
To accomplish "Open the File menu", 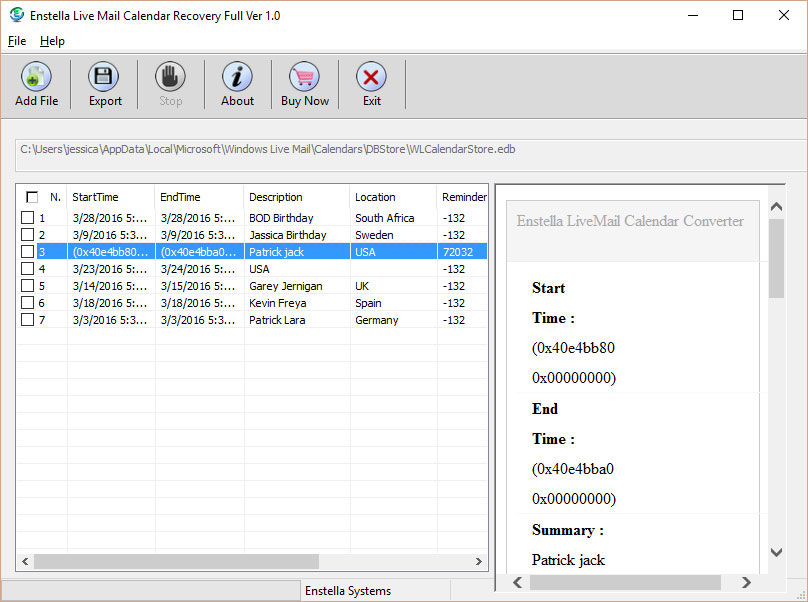I will point(17,41).
